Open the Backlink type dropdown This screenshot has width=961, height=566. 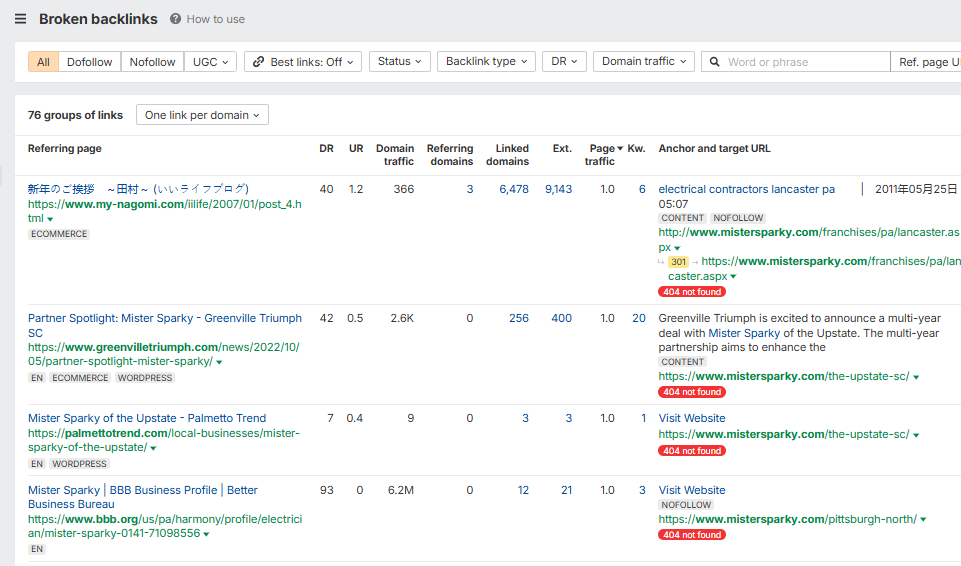coord(486,61)
